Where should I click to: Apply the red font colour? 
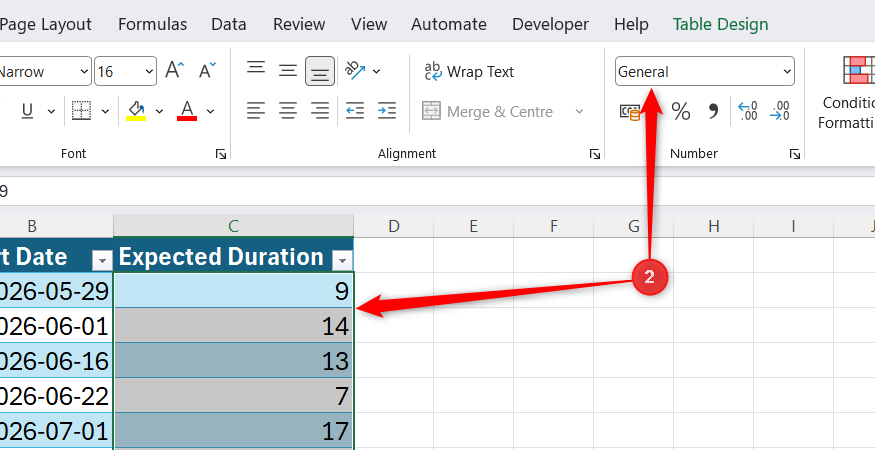pos(187,111)
